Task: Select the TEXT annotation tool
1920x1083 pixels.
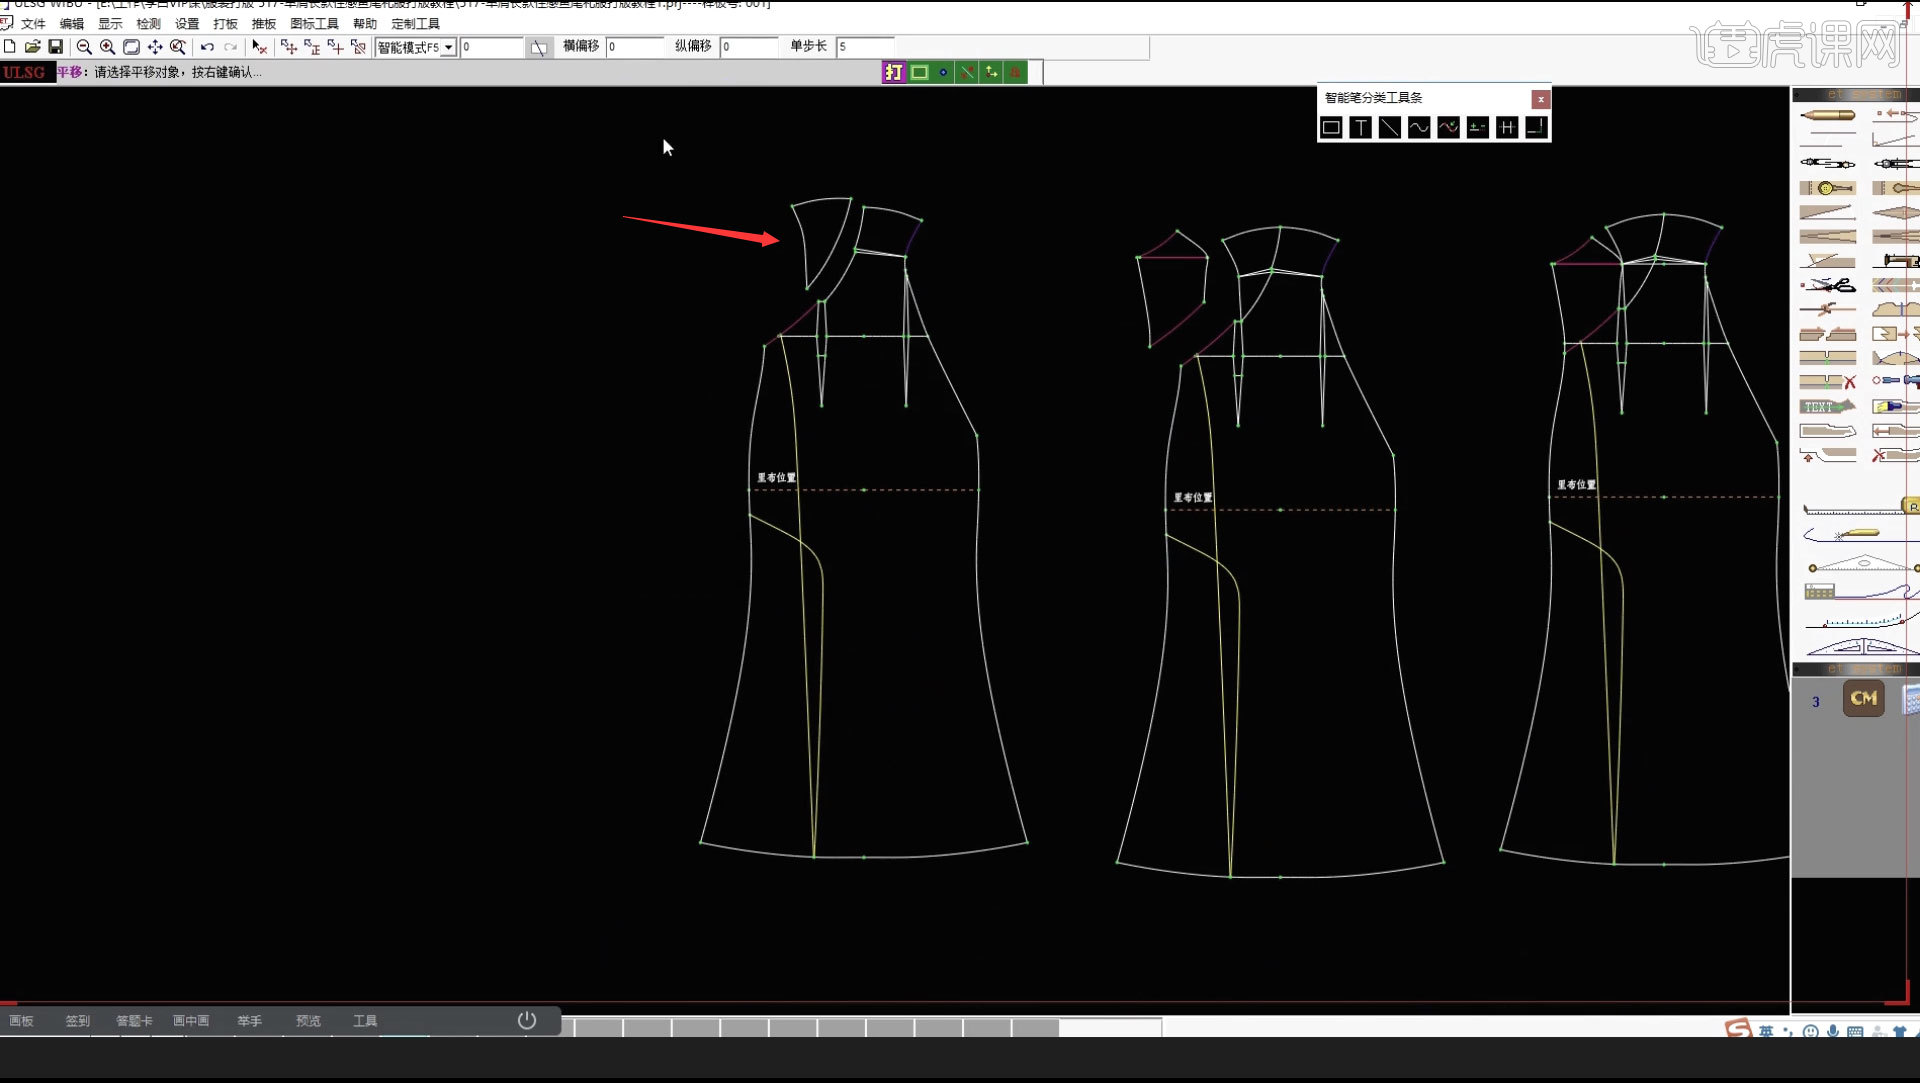Action: click(1827, 407)
